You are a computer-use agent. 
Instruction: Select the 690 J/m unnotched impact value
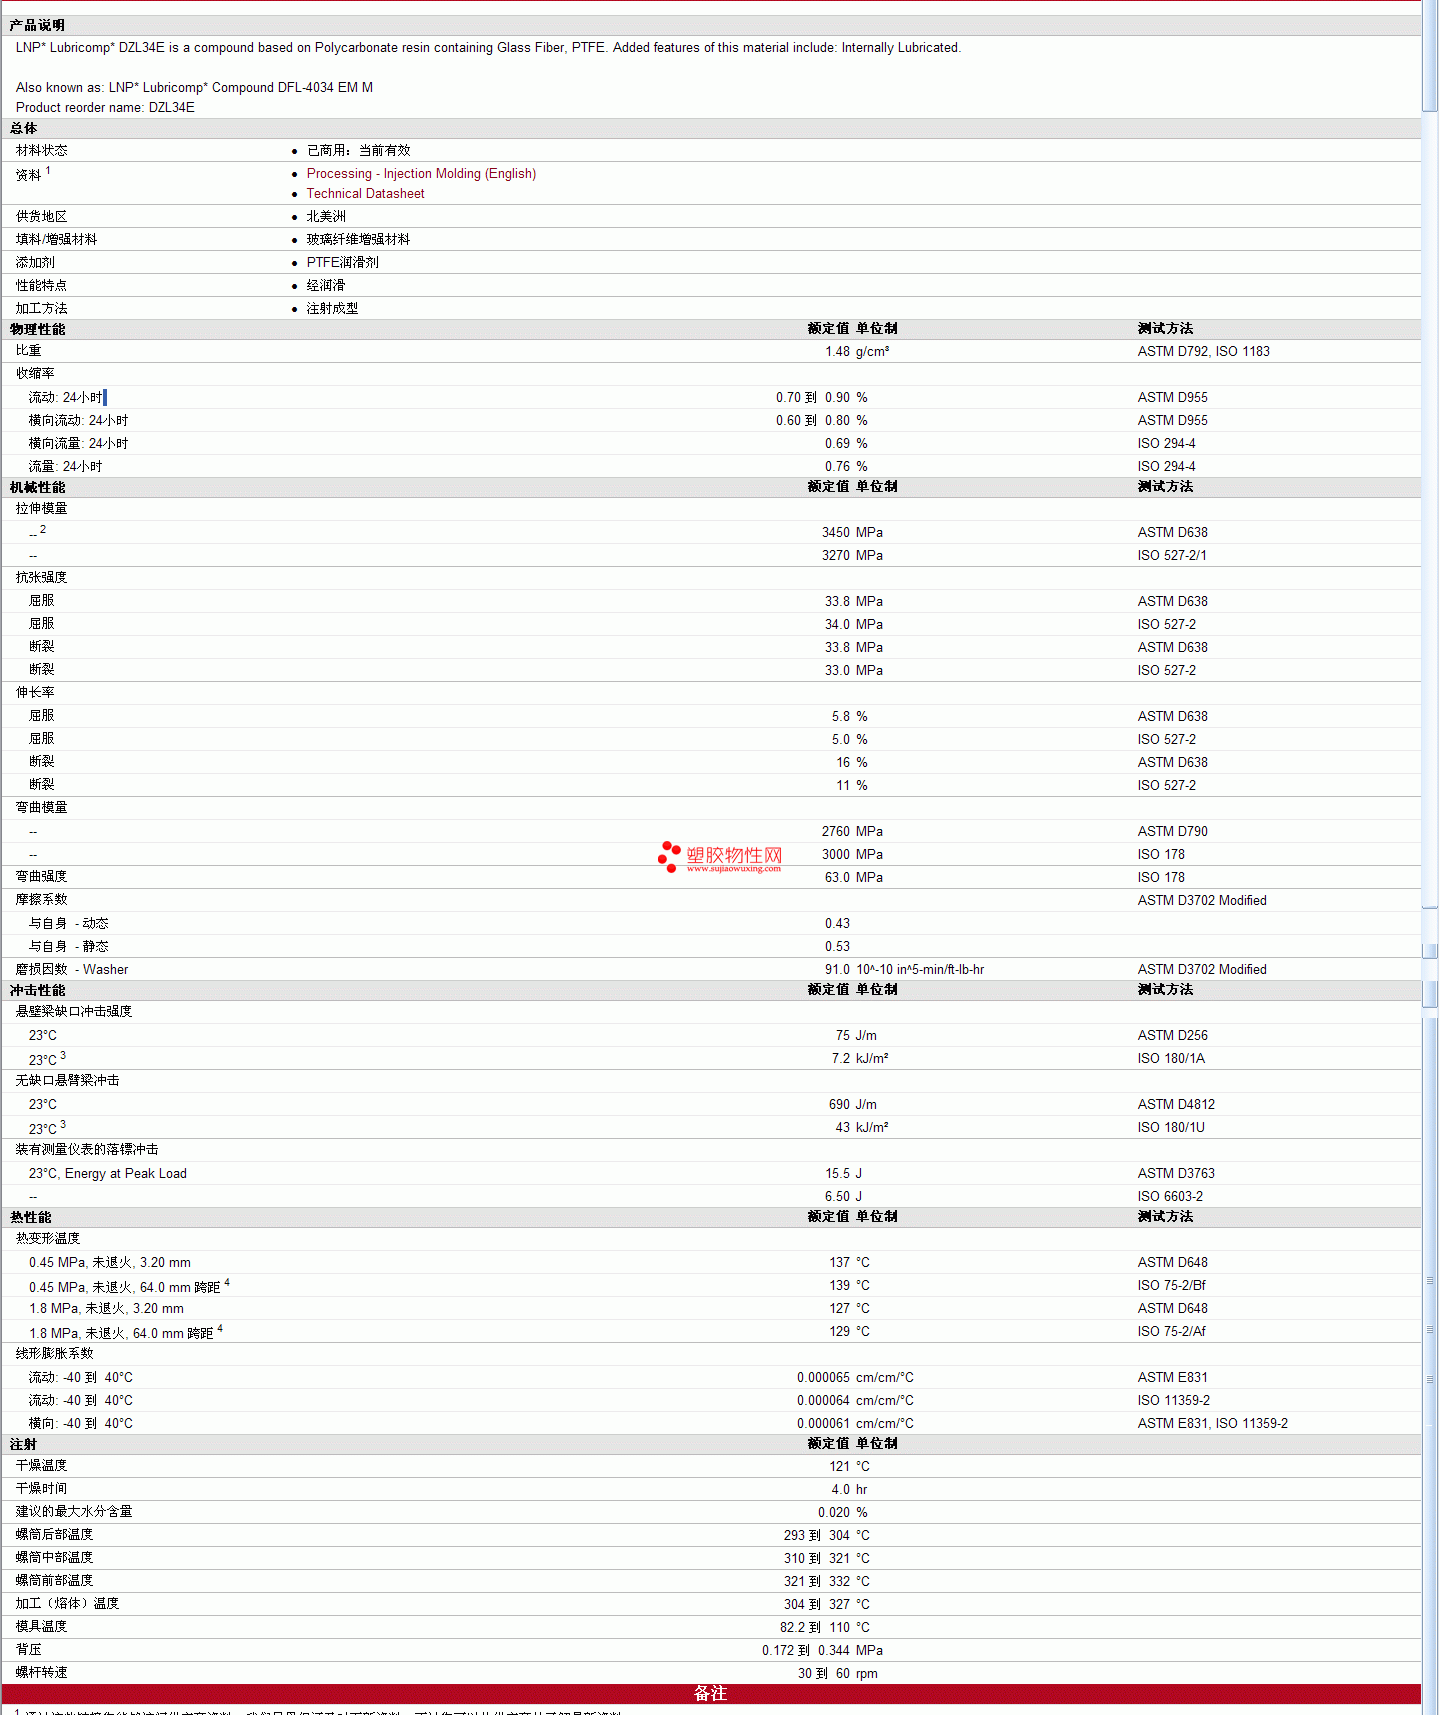853,1105
